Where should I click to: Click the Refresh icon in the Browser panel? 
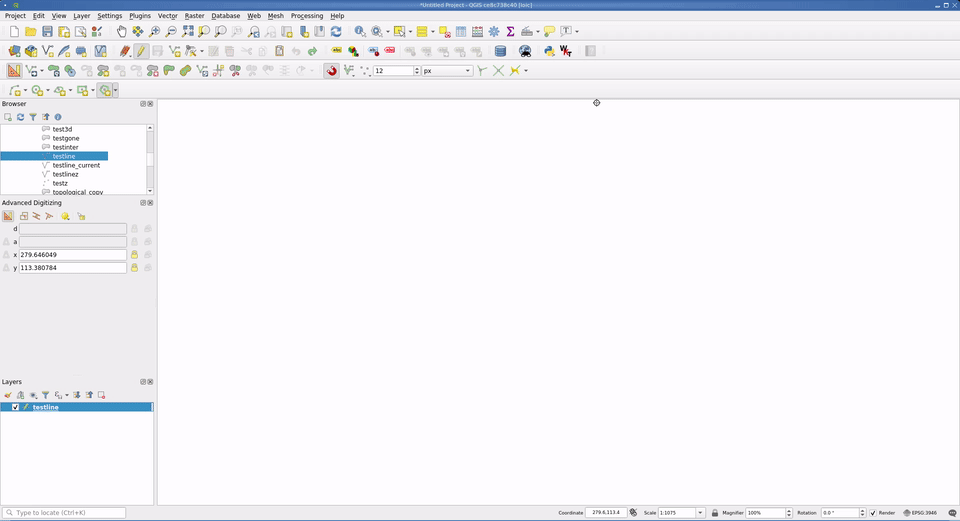(x=20, y=117)
